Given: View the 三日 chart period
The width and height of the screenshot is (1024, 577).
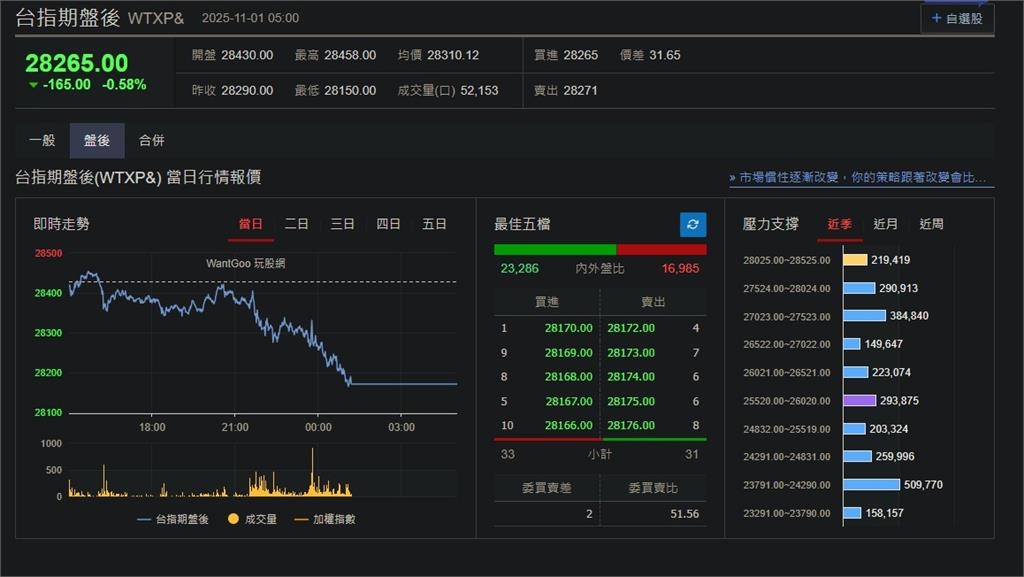Looking at the screenshot, I should pyautogui.click(x=342, y=224).
